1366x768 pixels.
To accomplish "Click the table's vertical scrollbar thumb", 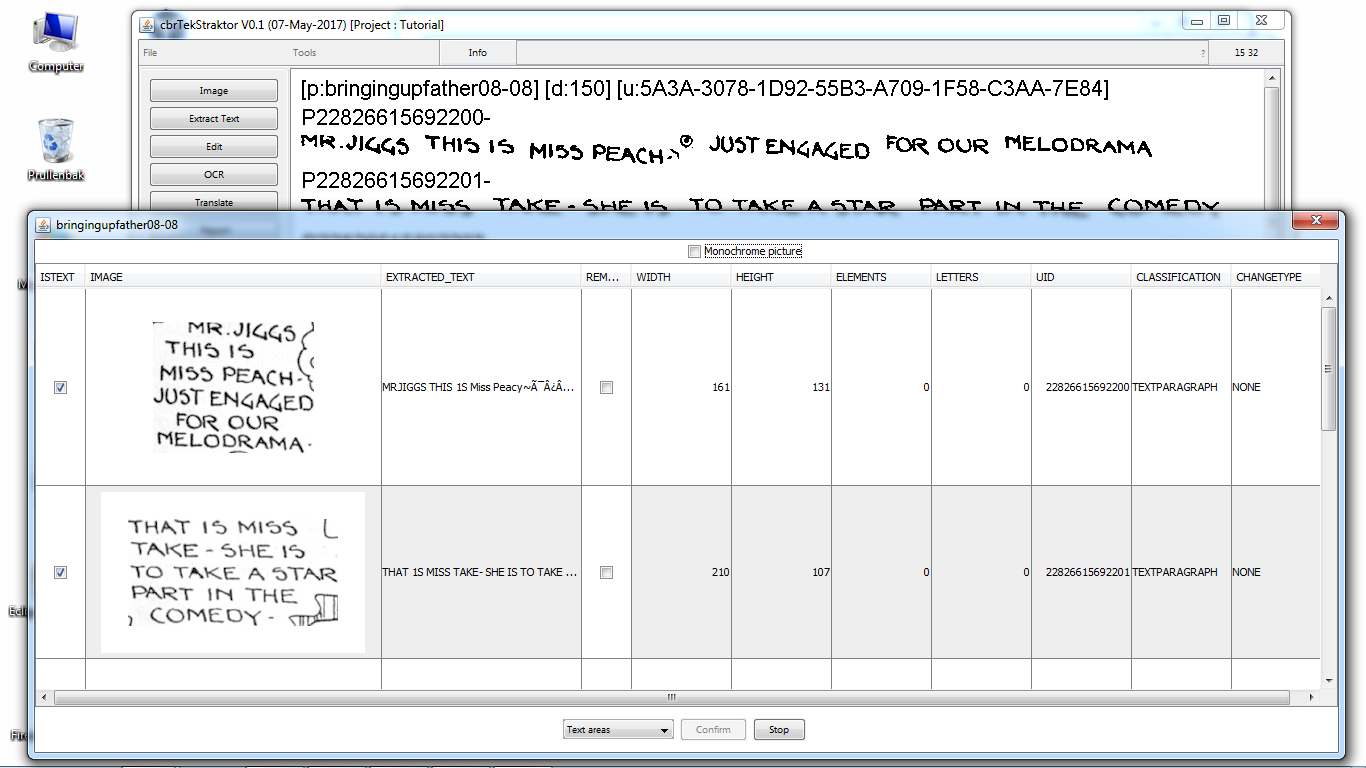I will [1328, 368].
